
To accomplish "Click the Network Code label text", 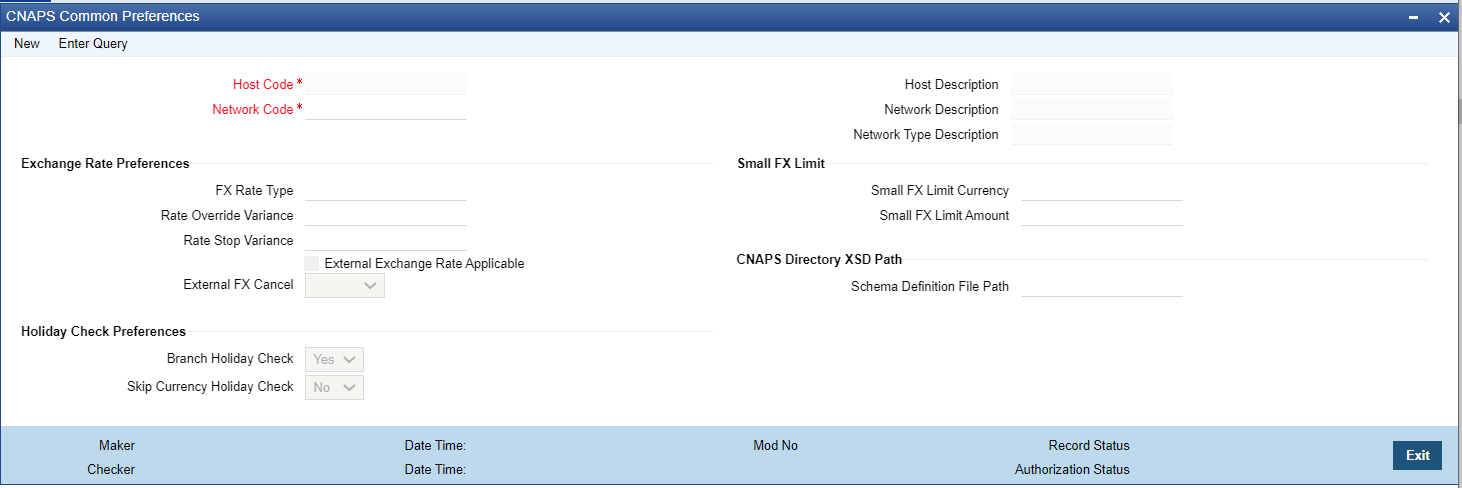I will [252, 109].
